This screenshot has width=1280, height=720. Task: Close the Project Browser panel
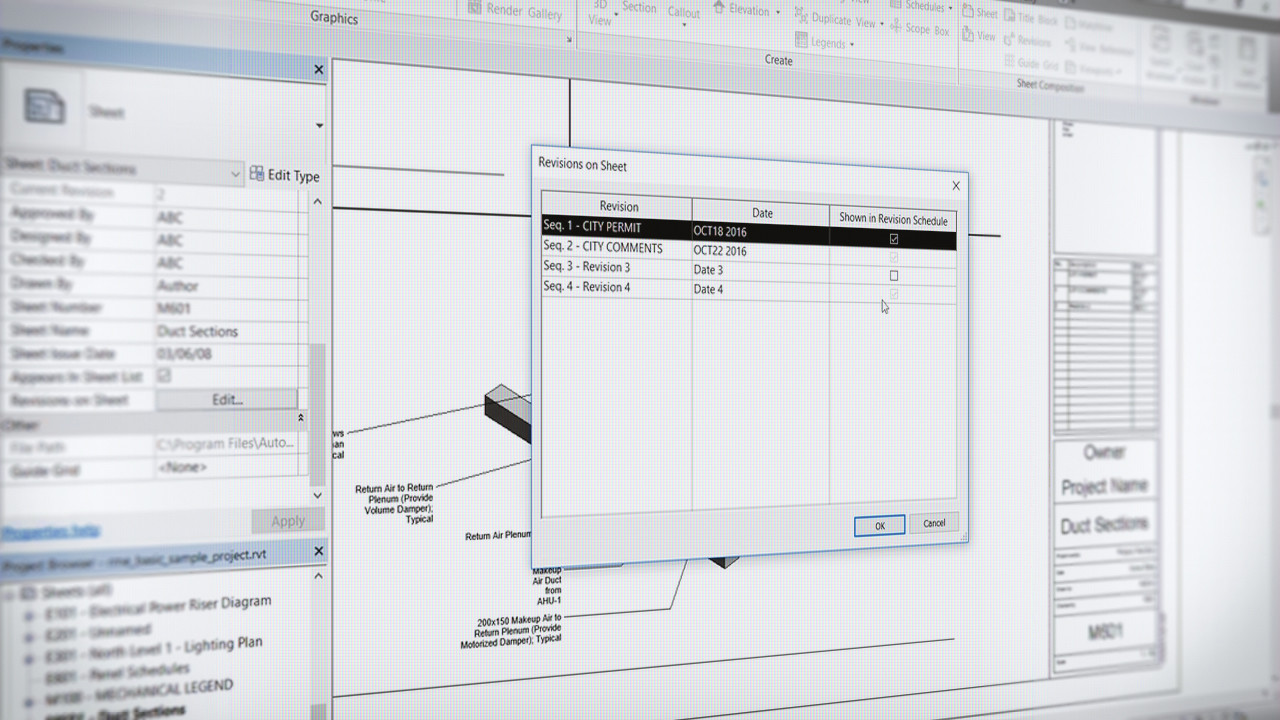coord(319,551)
